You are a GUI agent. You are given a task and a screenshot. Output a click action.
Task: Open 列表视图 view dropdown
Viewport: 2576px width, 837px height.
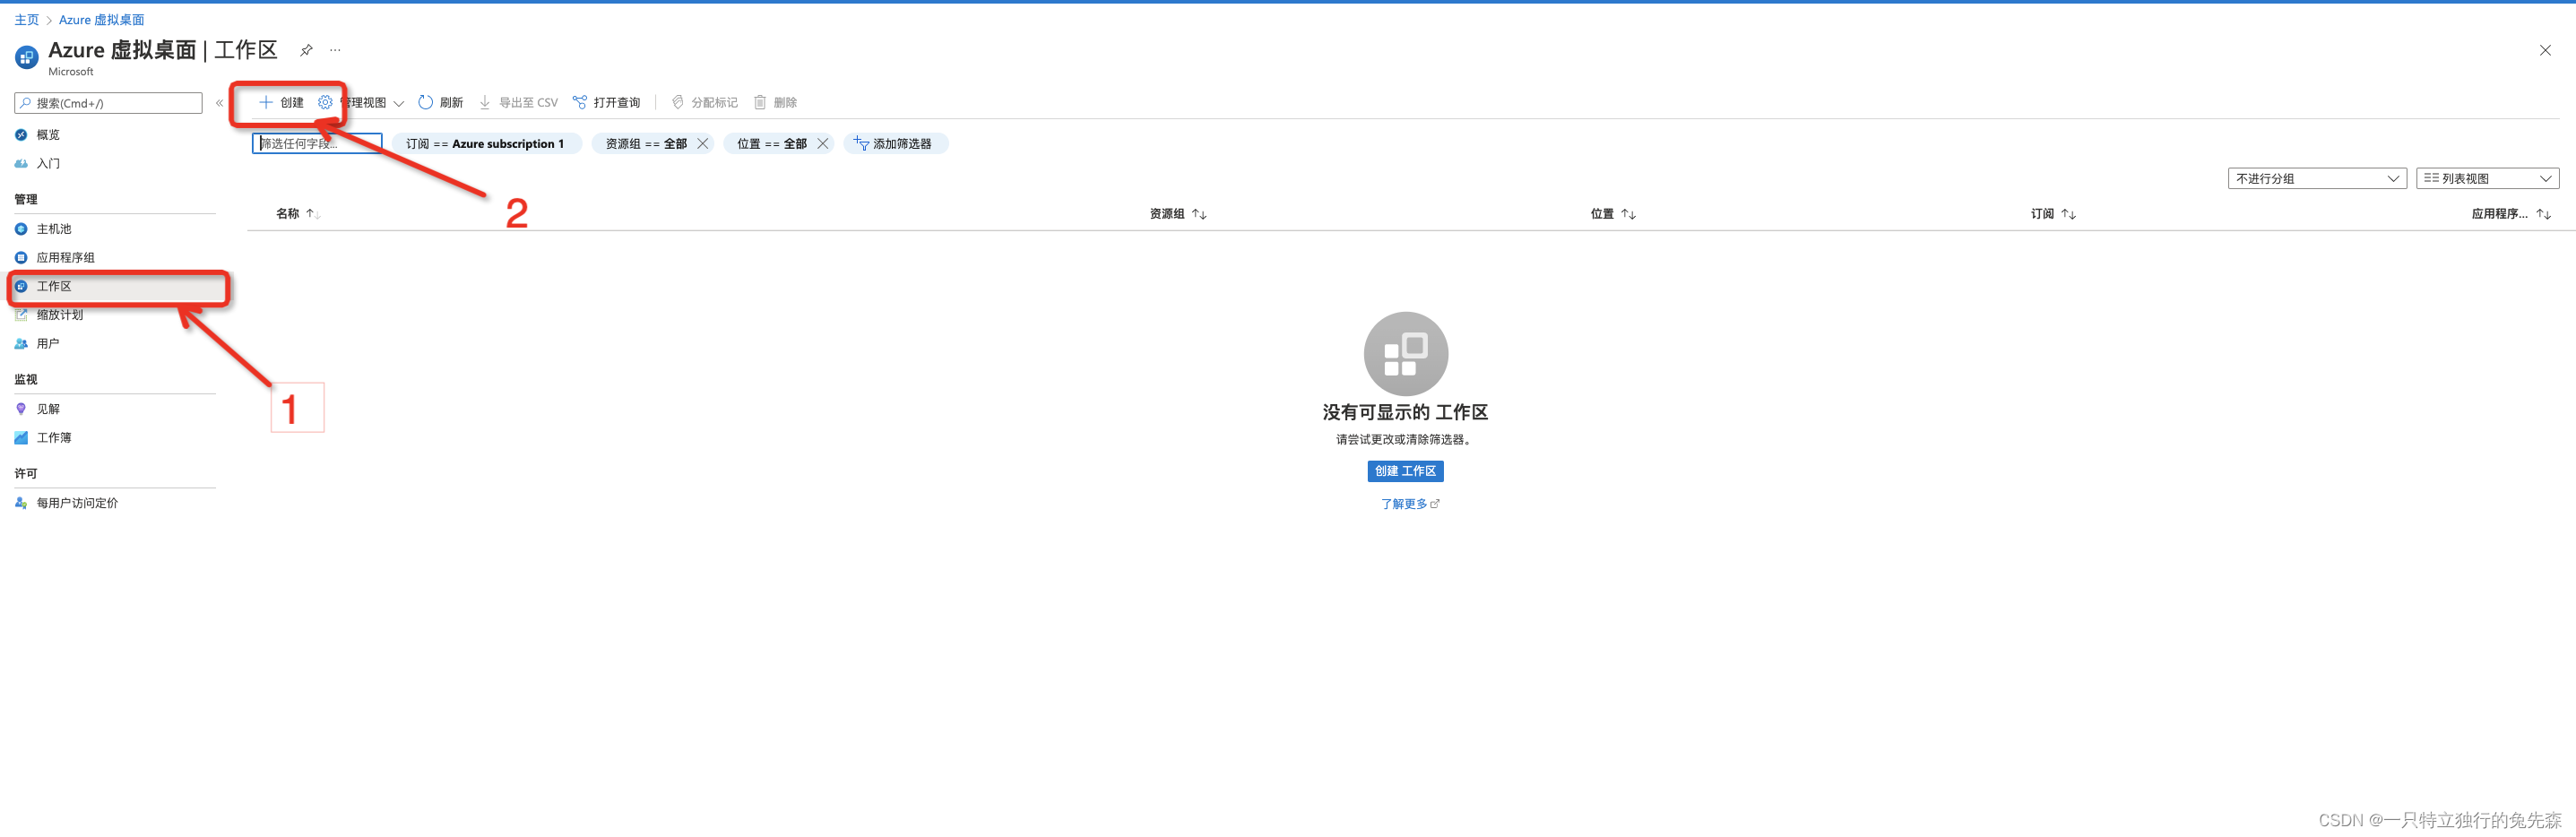2487,178
